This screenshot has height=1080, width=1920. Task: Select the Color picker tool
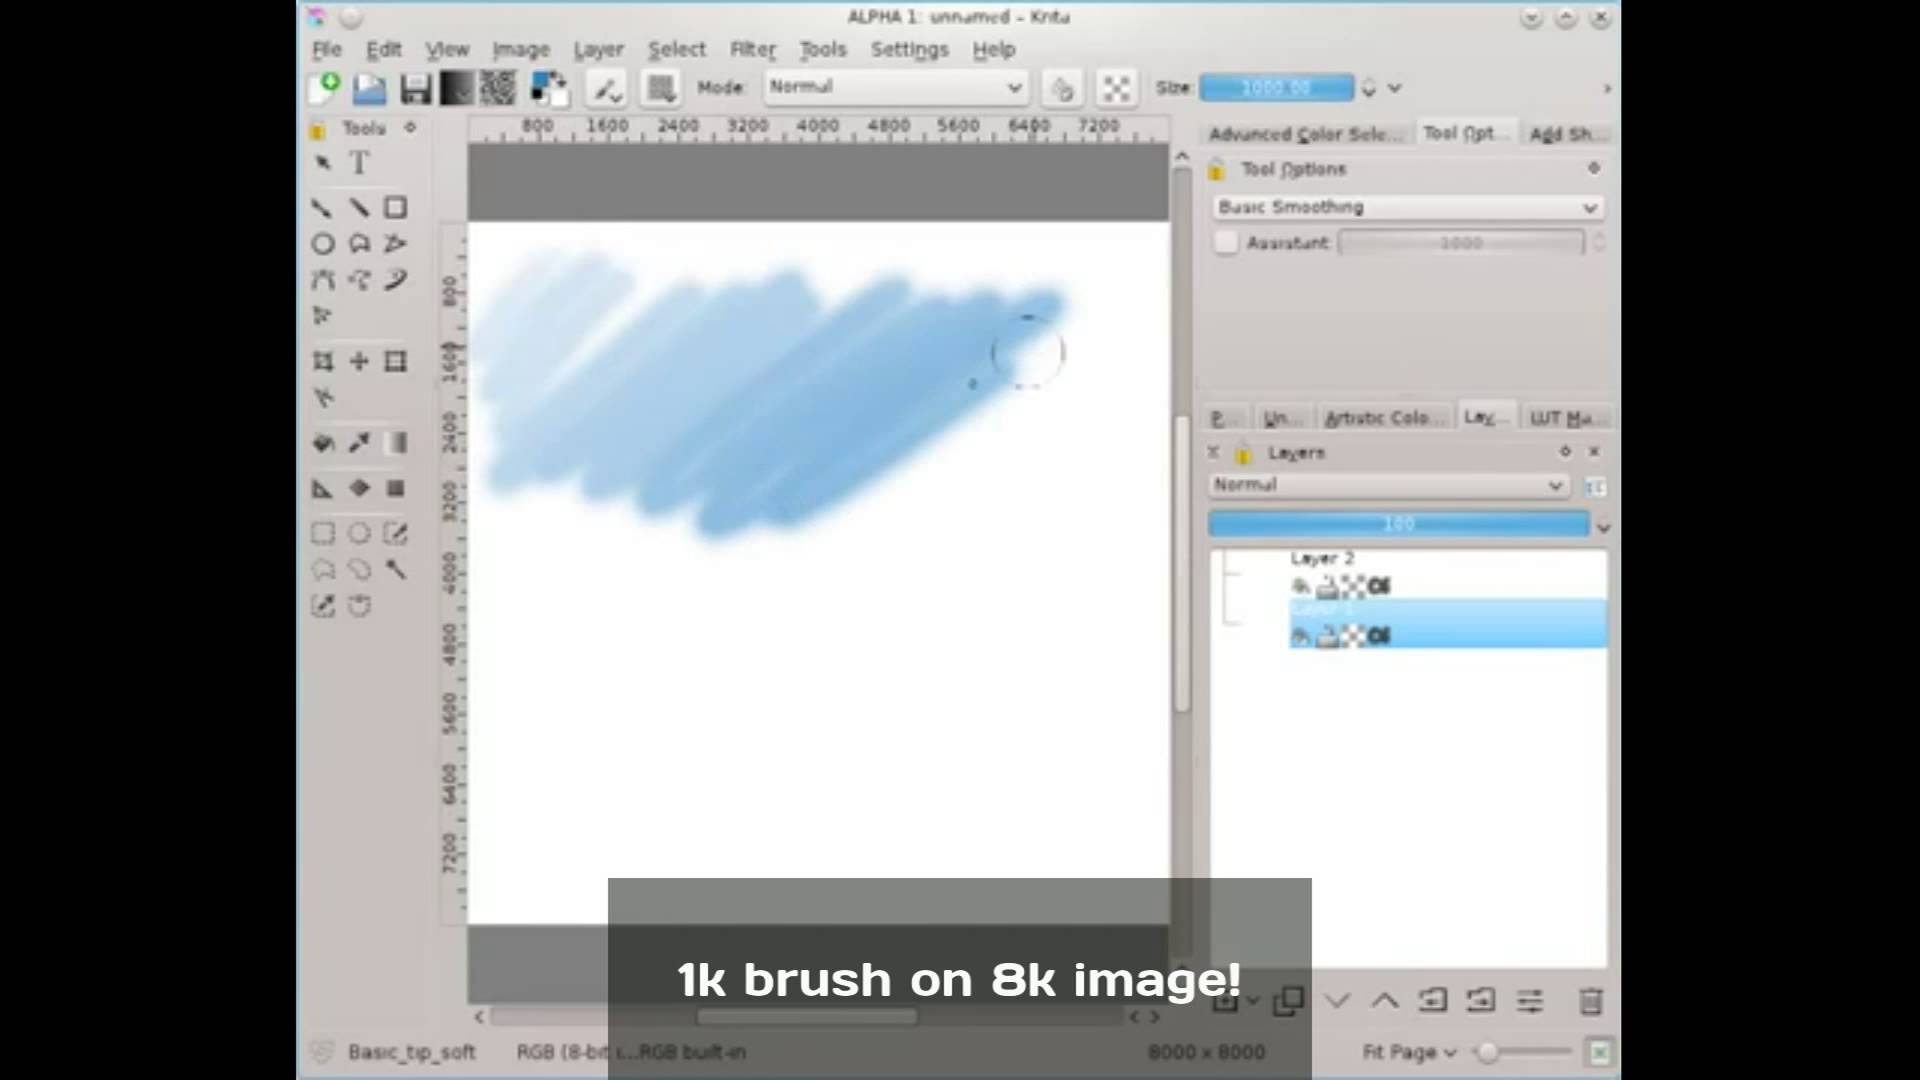[x=359, y=443]
